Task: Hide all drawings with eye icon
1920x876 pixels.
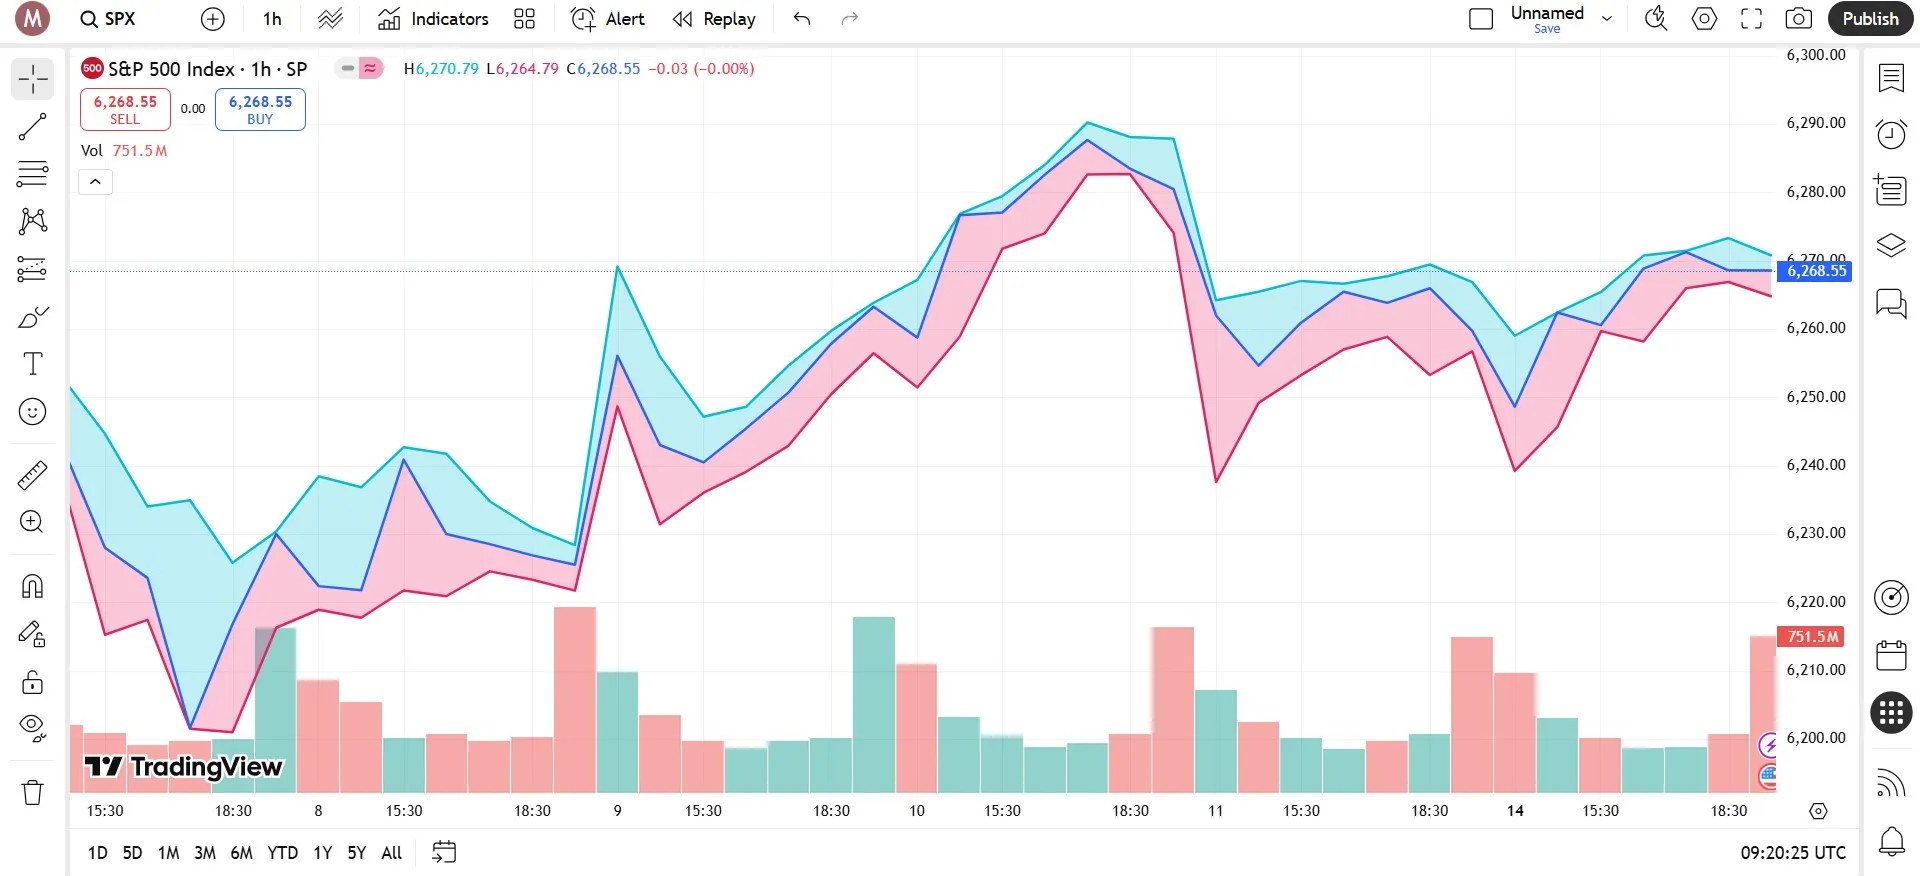Action: click(x=32, y=728)
